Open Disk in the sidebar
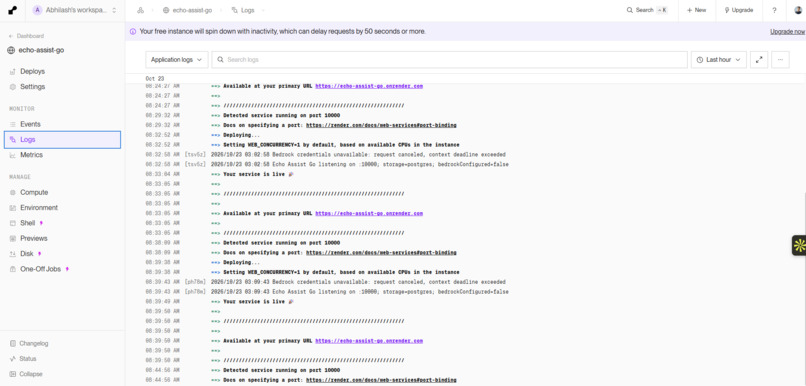This screenshot has width=806, height=386. click(x=27, y=254)
